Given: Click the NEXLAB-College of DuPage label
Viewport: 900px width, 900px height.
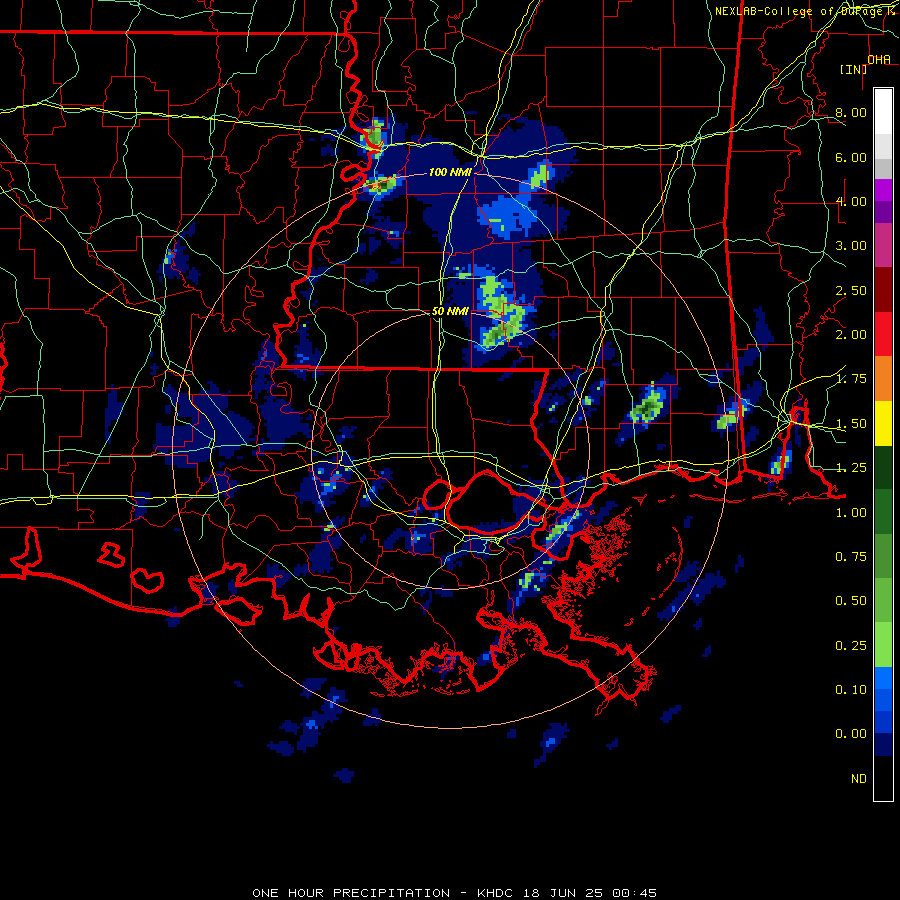Looking at the screenshot, I should tap(800, 11).
